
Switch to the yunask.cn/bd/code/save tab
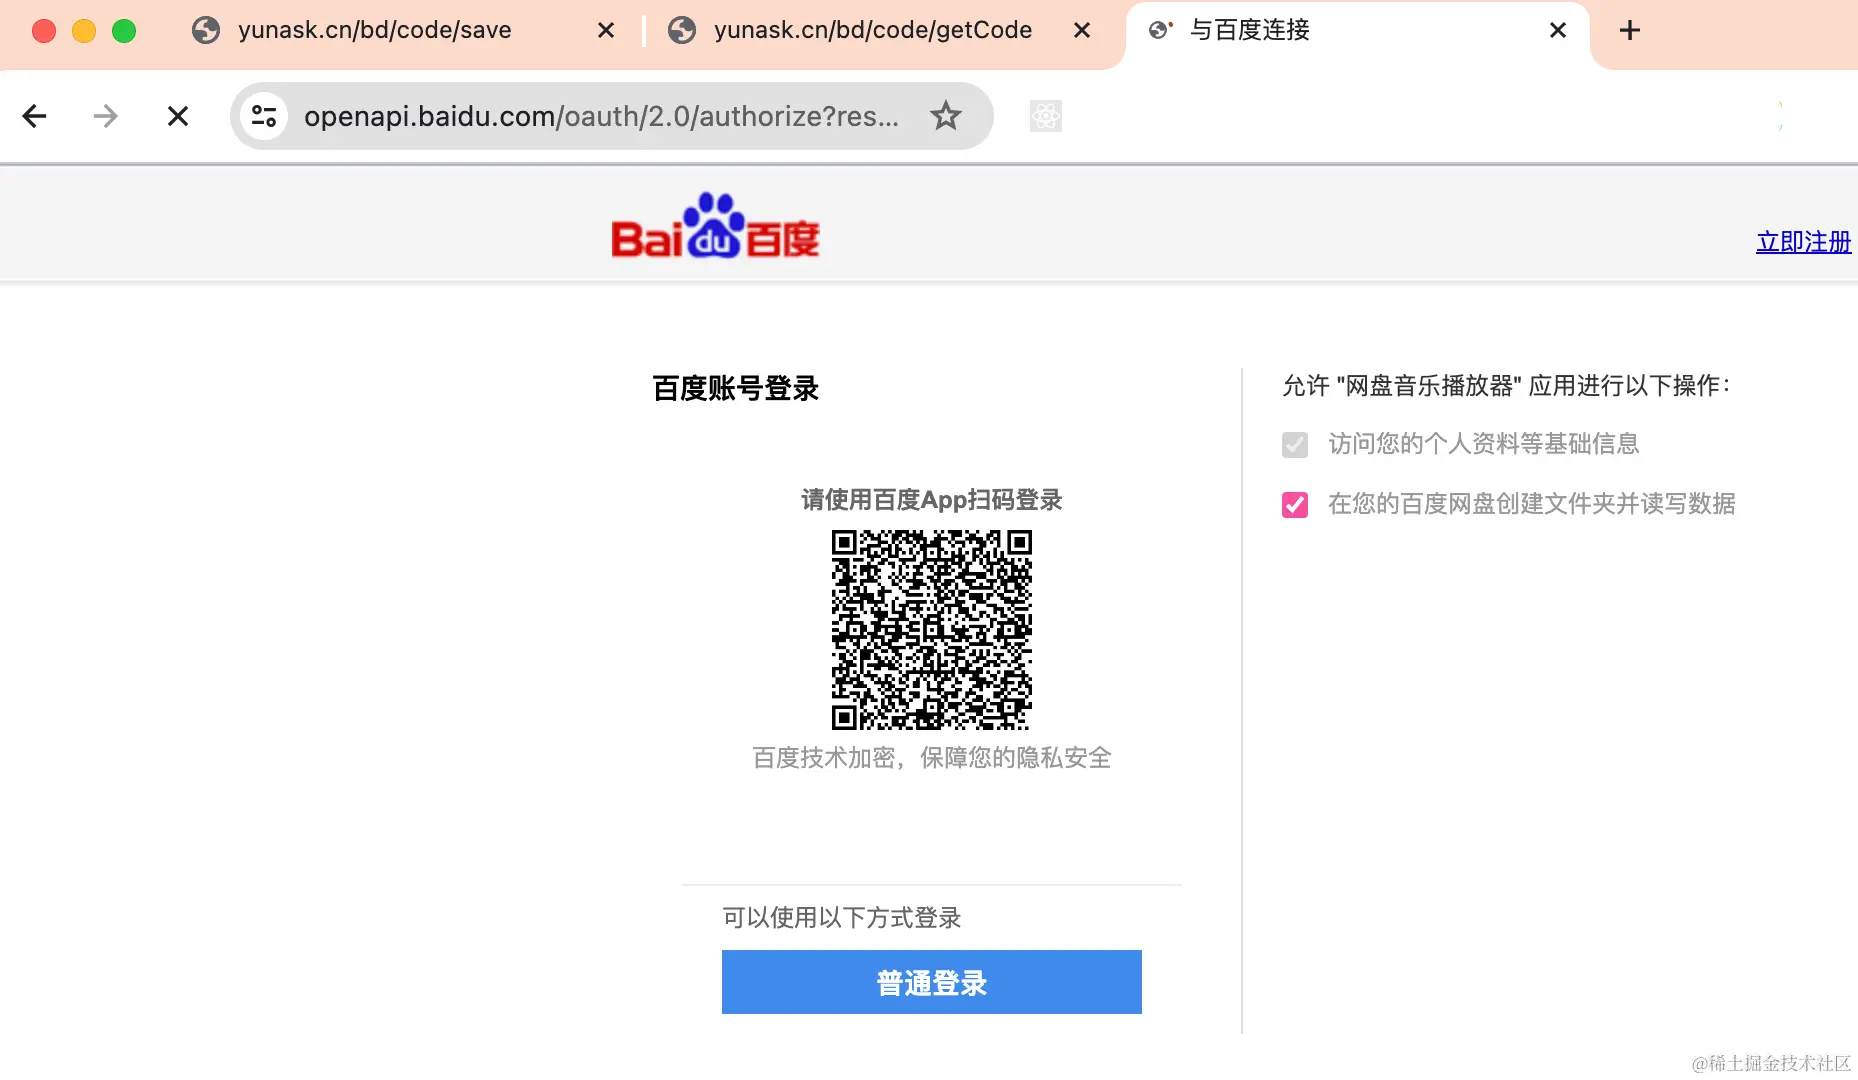pos(374,30)
